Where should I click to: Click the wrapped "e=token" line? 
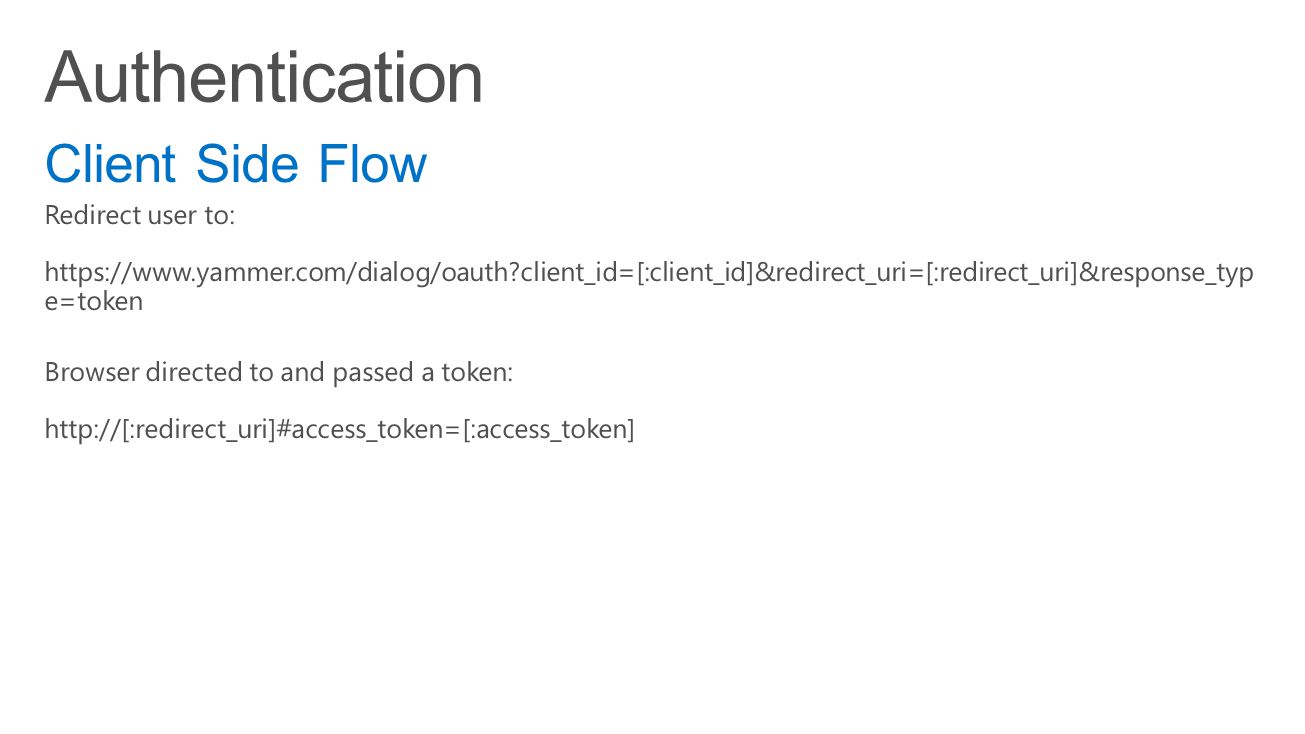pyautogui.click(x=94, y=301)
